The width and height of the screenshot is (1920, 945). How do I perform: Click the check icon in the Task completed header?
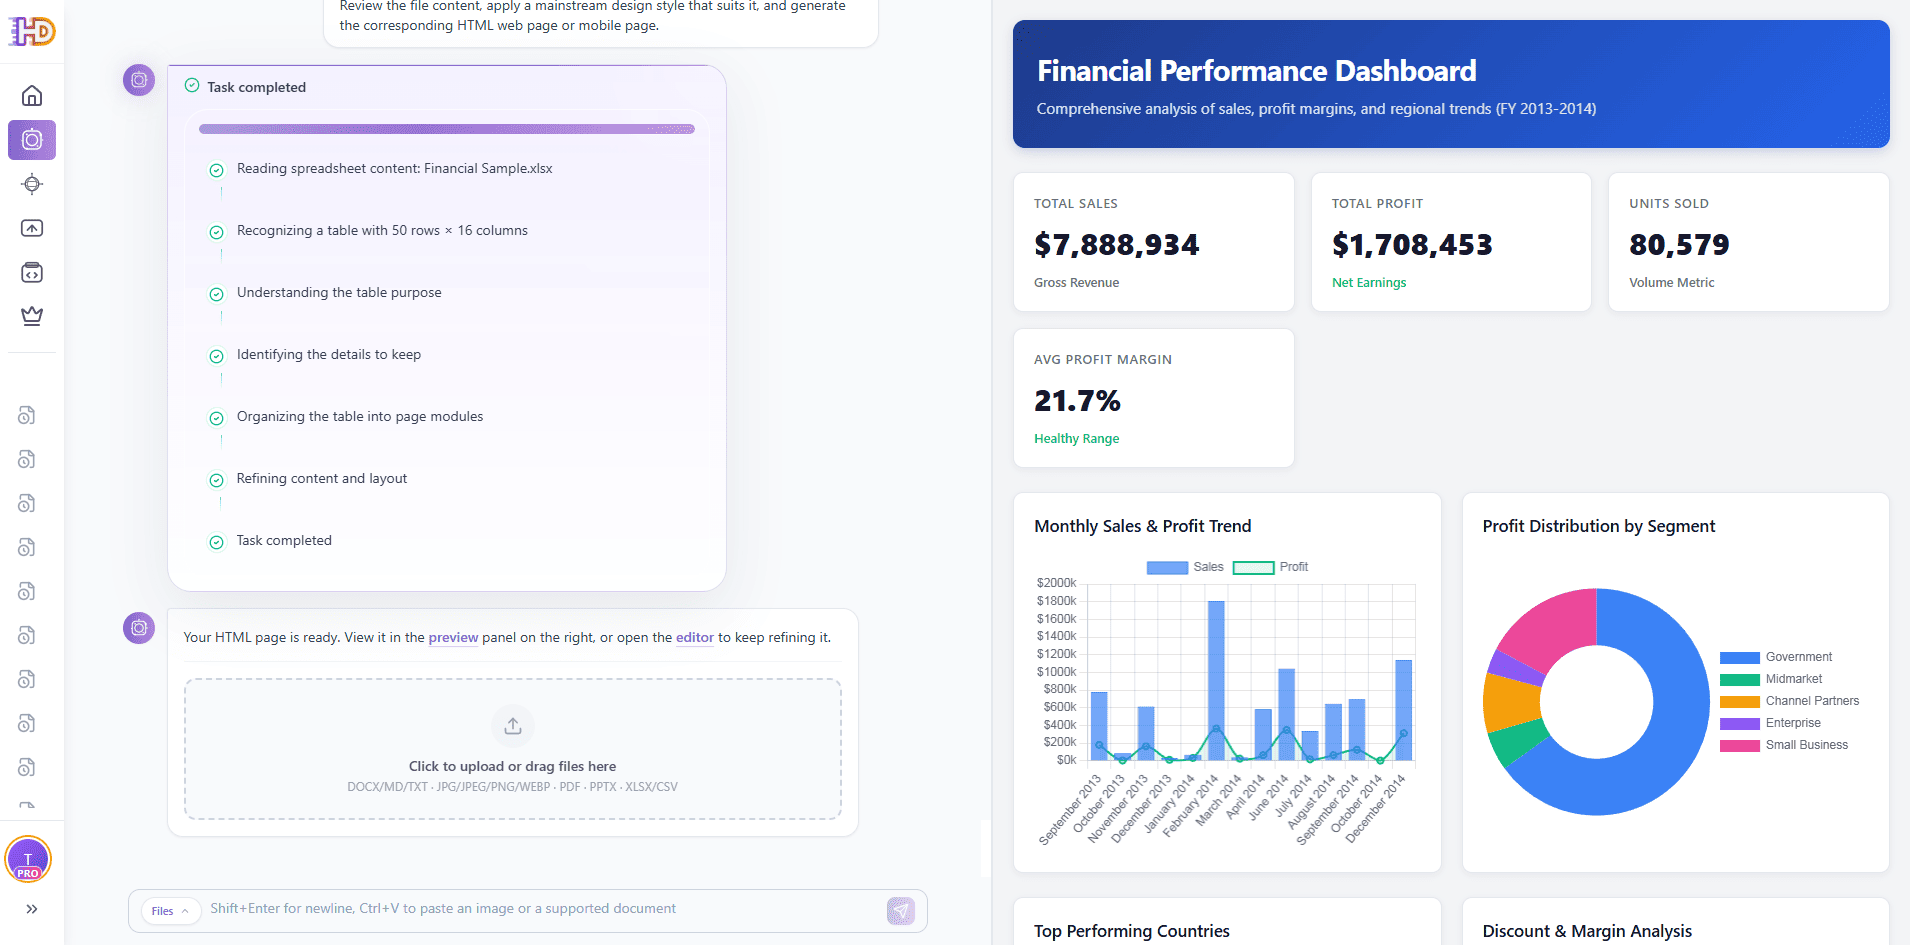pos(192,86)
